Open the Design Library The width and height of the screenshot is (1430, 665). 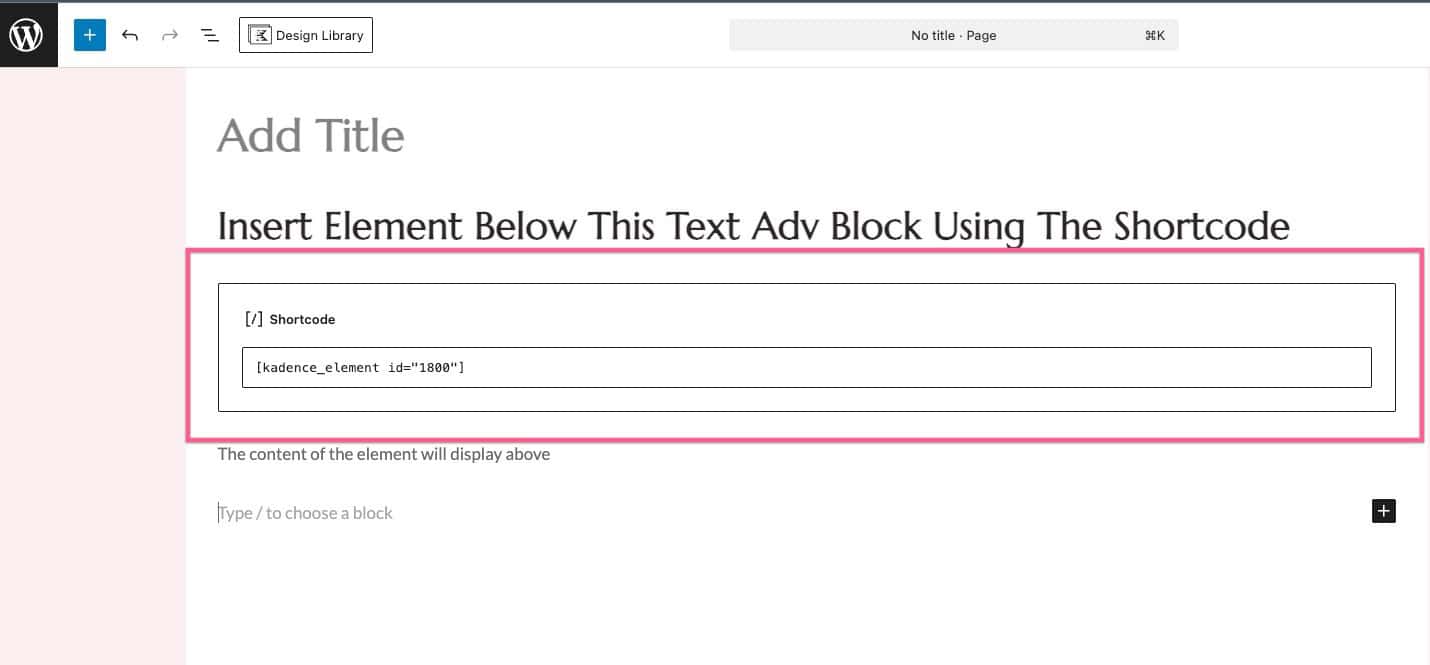pyautogui.click(x=305, y=34)
